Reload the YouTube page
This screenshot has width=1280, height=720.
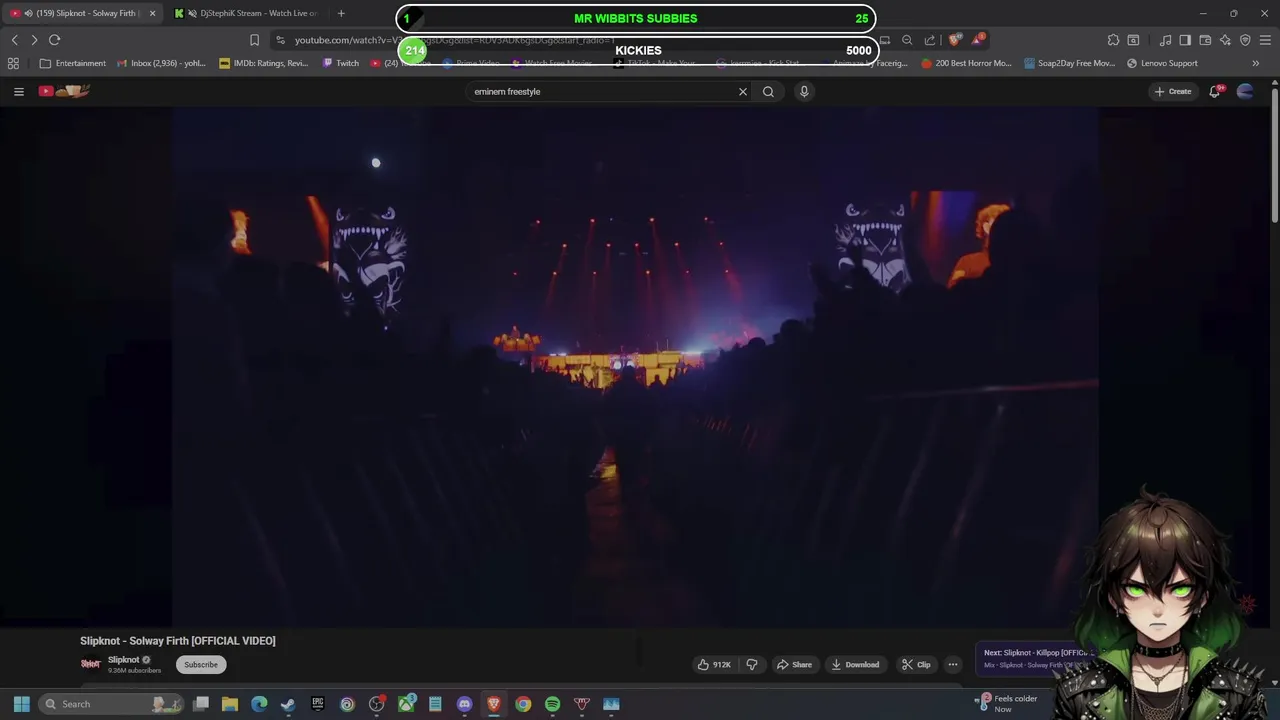coord(55,40)
